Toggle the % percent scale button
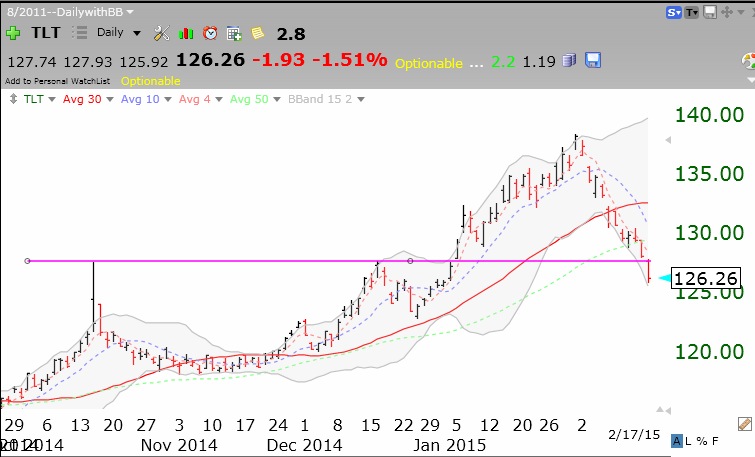The width and height of the screenshot is (755, 457). click(702, 440)
